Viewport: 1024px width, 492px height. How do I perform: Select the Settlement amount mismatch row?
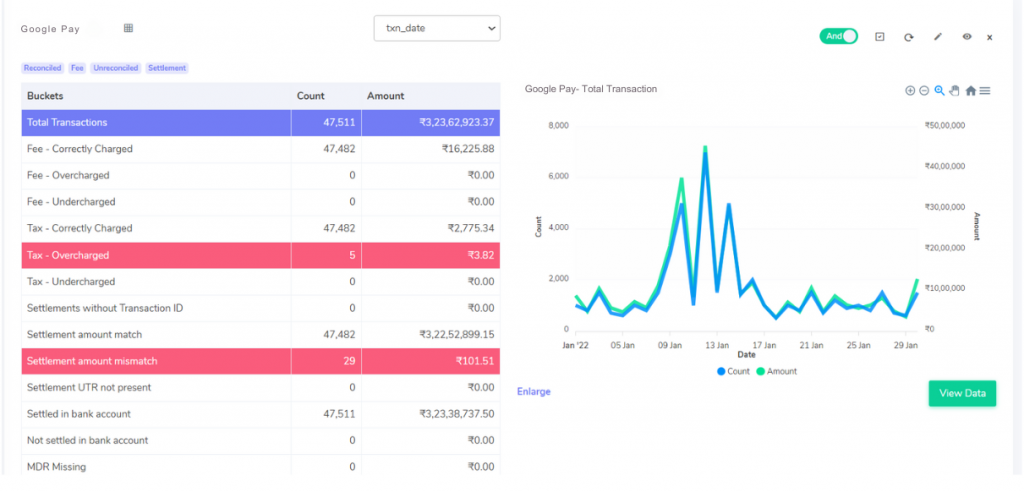pos(261,361)
